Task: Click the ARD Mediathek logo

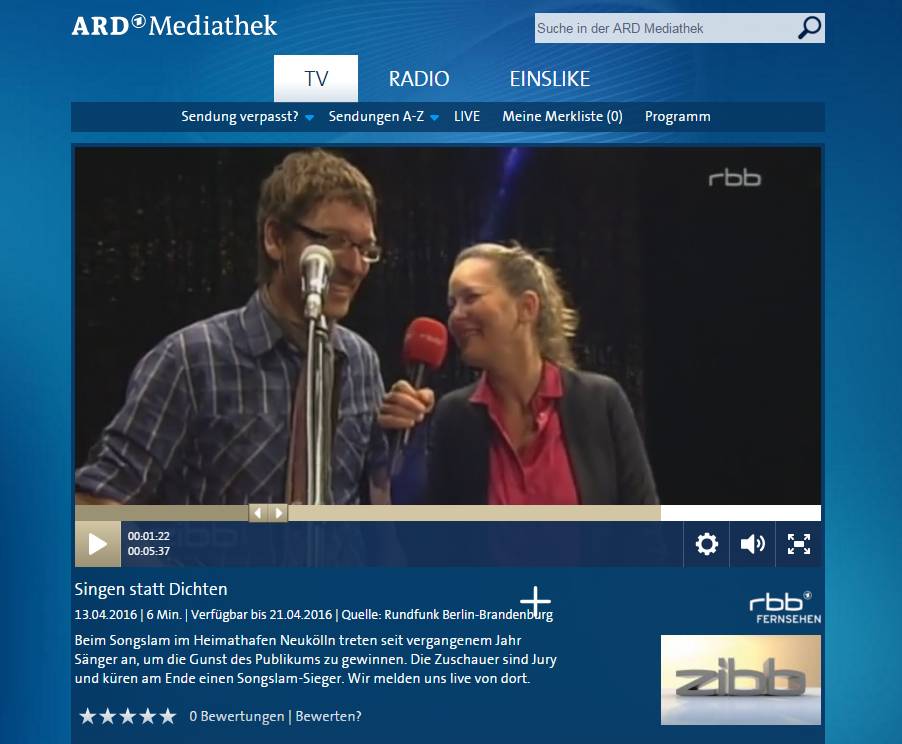Action: pyautogui.click(x=174, y=26)
